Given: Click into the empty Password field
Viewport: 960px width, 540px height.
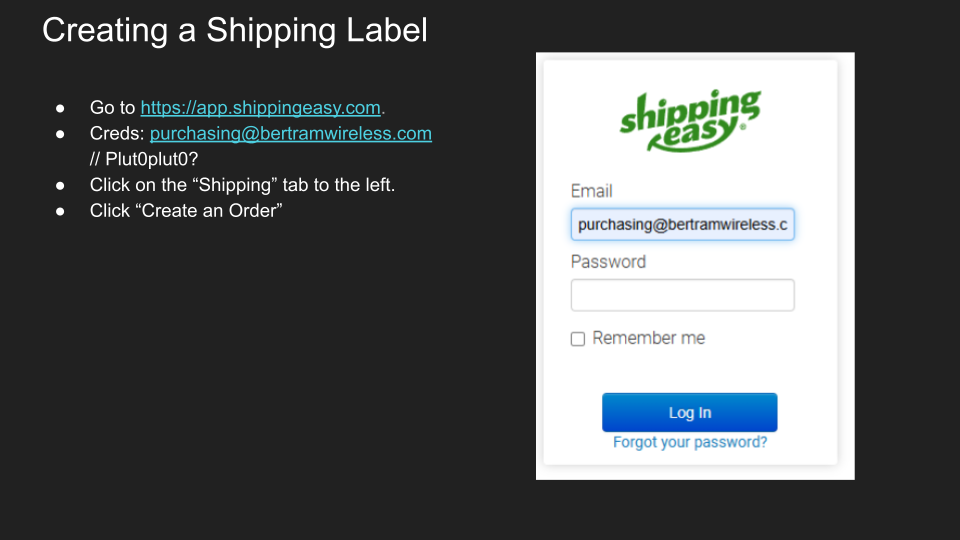Looking at the screenshot, I should coord(683,295).
